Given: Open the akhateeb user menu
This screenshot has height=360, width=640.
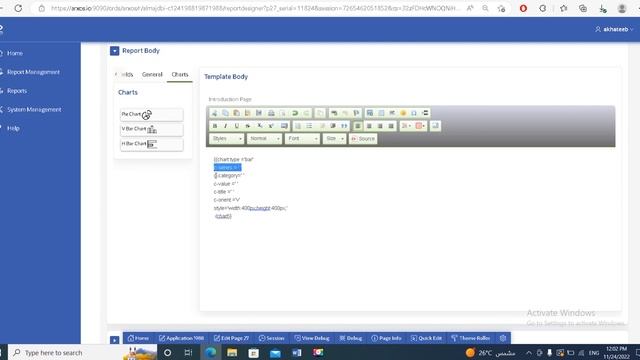Looking at the screenshot, I should [x=614, y=29].
